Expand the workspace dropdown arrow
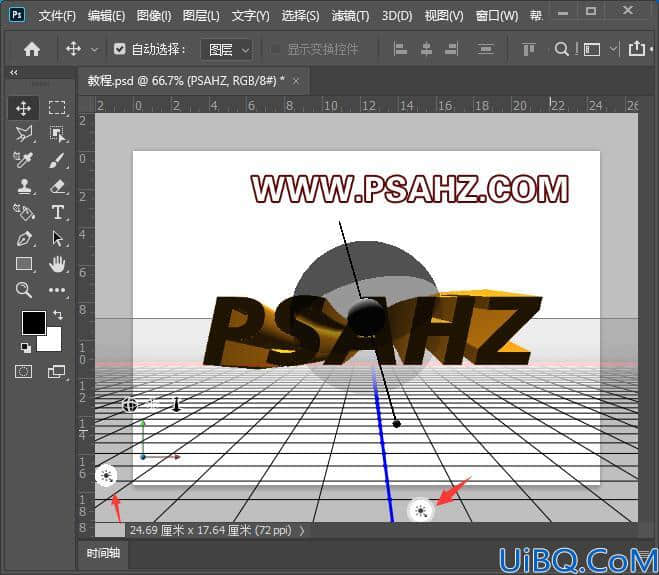659x575 pixels. click(x=613, y=50)
